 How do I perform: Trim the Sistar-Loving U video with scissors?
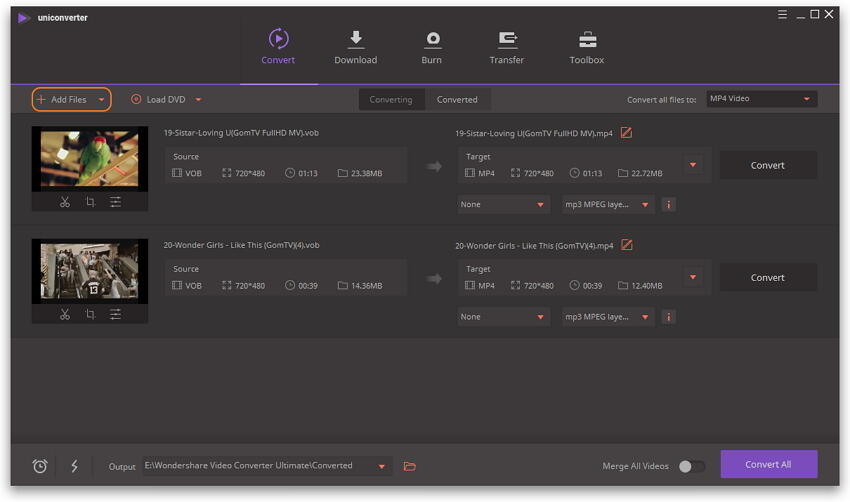(x=65, y=202)
